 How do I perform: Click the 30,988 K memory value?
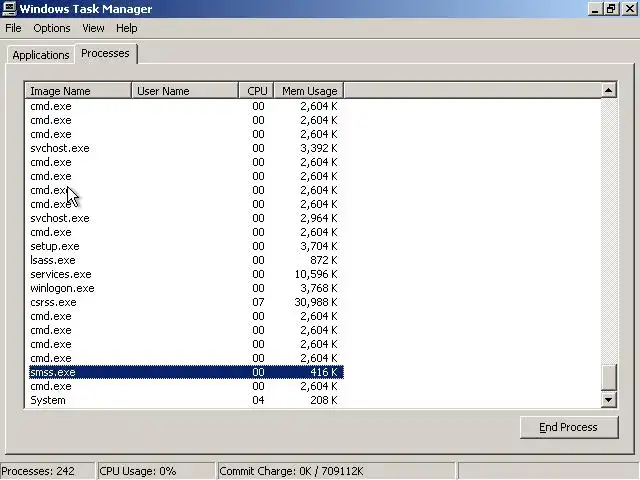click(x=316, y=302)
